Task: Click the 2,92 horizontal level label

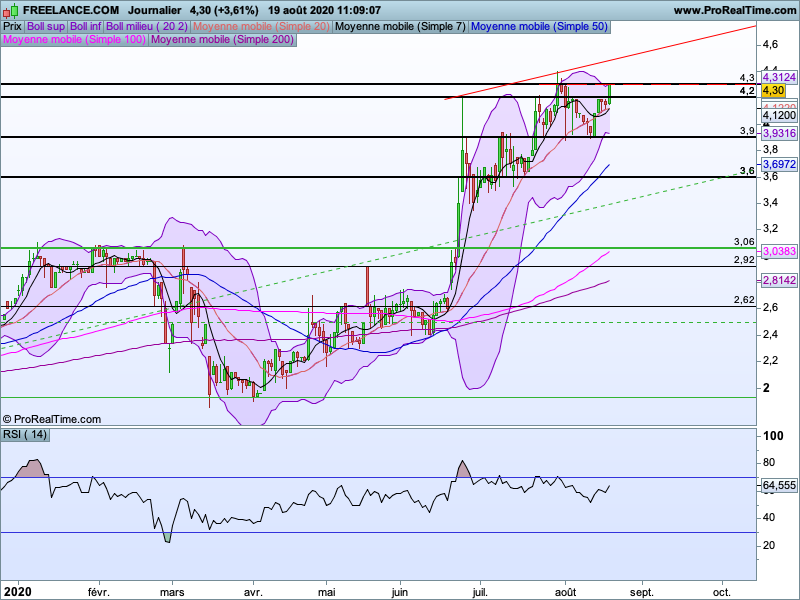Action: (x=744, y=260)
